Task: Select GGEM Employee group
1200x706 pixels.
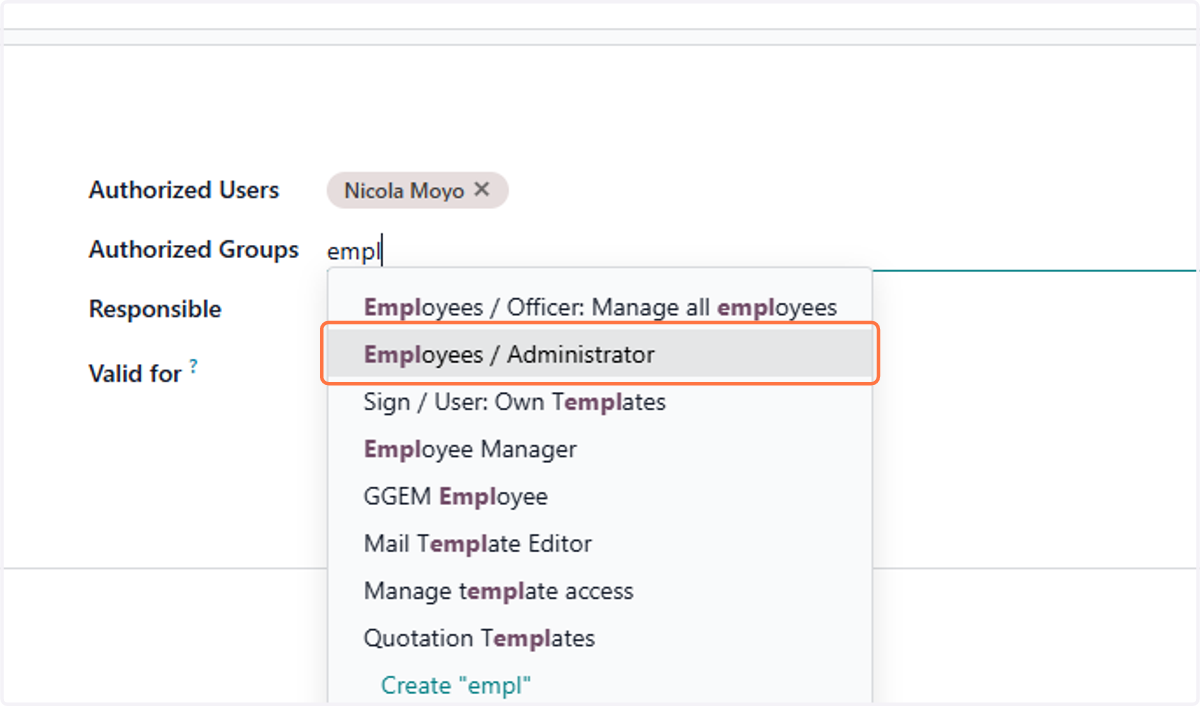Action: click(x=600, y=496)
